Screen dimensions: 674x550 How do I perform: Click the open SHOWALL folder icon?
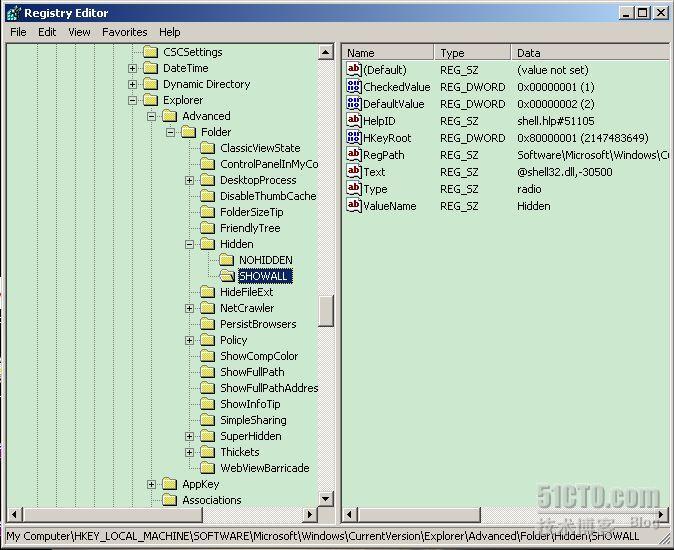[x=227, y=276]
